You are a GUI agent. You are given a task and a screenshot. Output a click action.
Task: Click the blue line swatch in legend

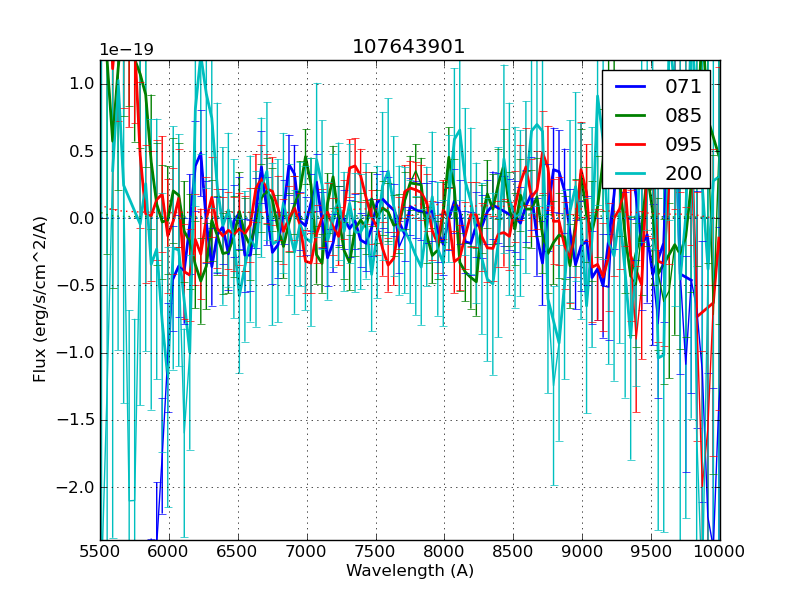pyautogui.click(x=632, y=87)
